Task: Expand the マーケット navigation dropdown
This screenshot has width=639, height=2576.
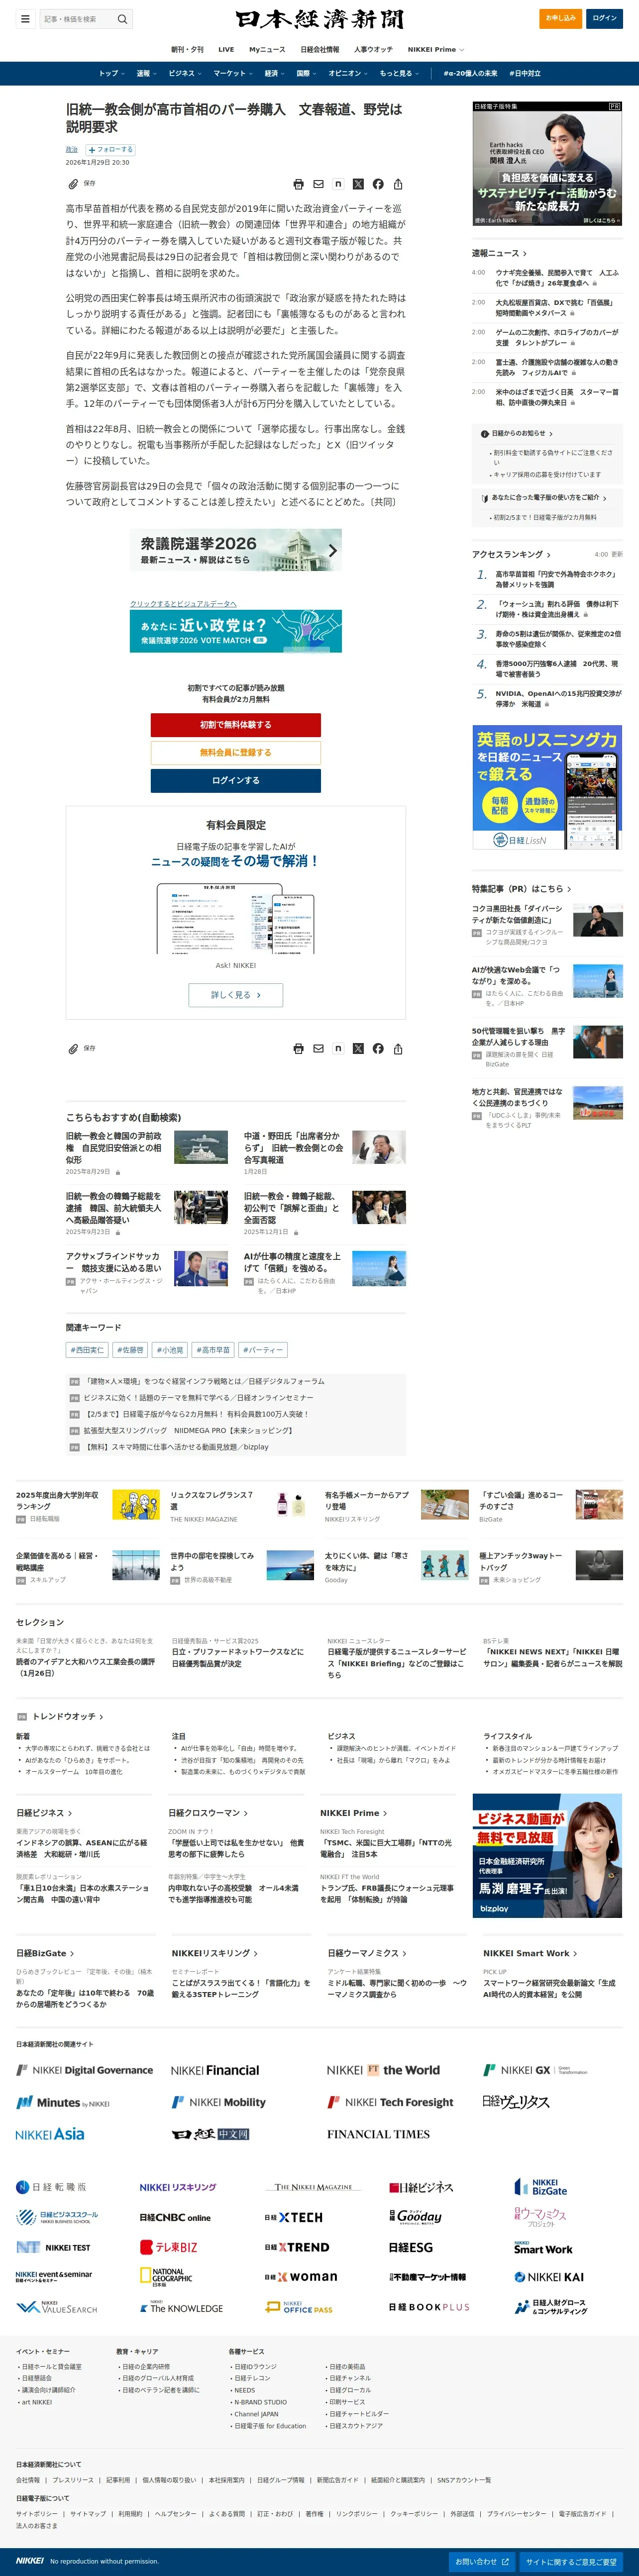Action: [232, 73]
